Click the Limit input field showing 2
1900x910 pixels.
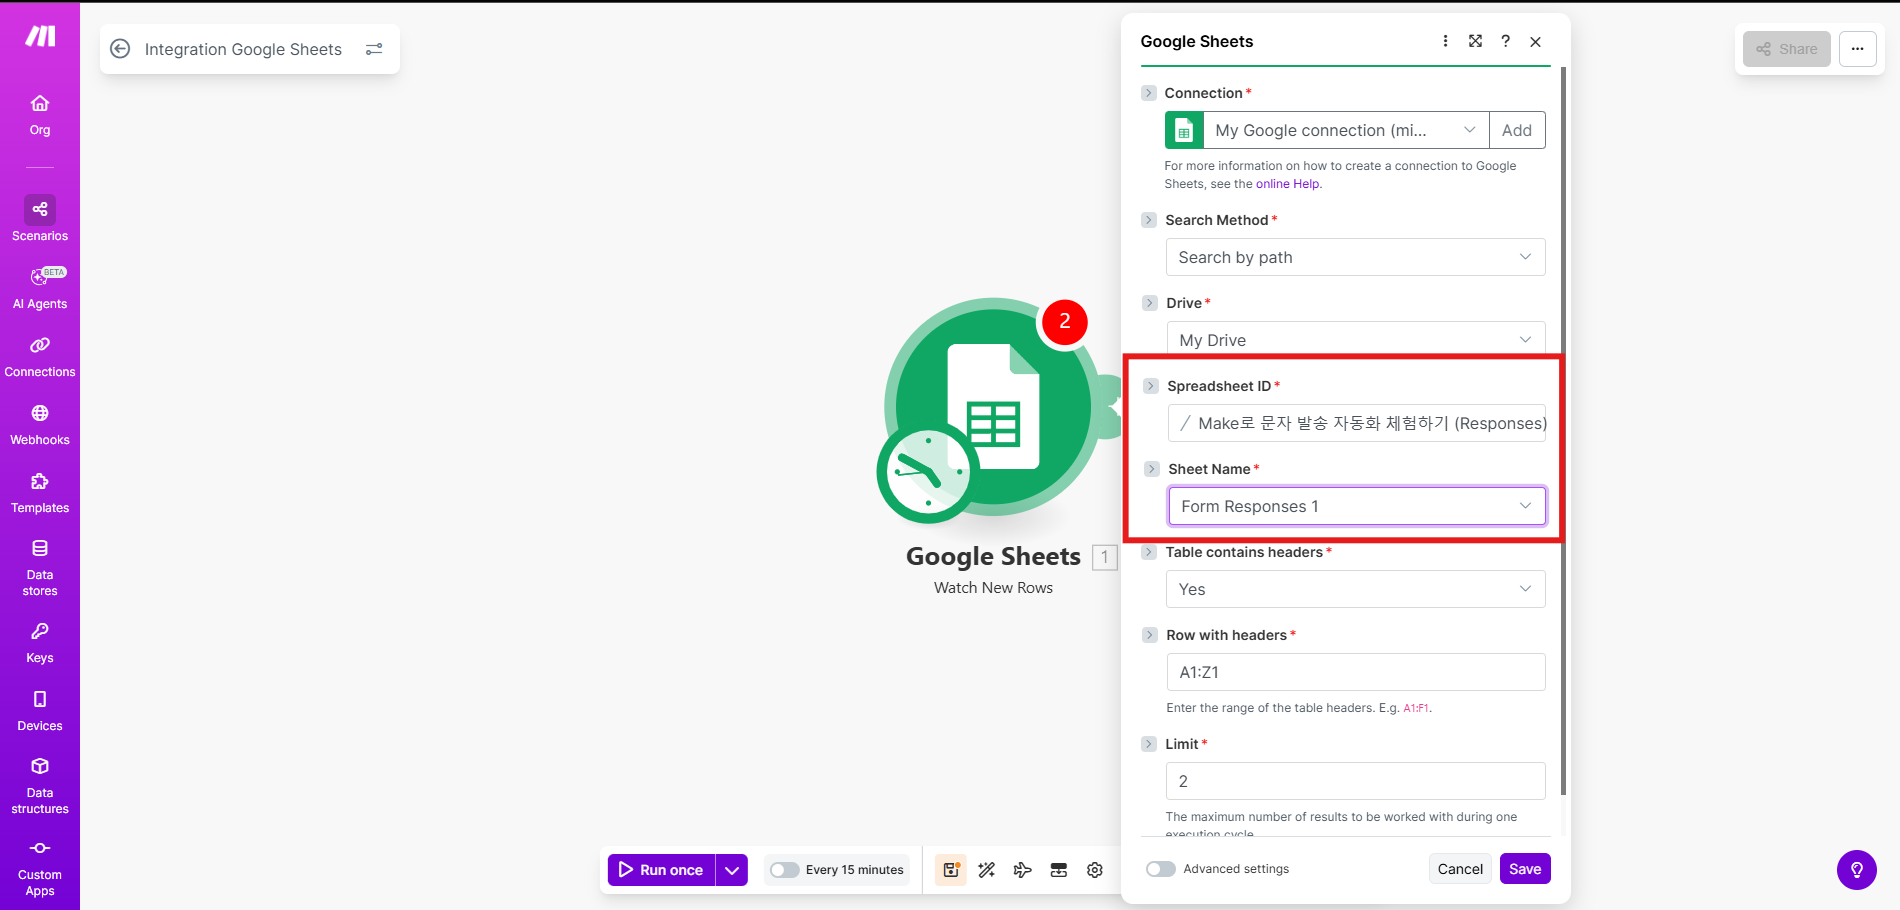(1355, 781)
